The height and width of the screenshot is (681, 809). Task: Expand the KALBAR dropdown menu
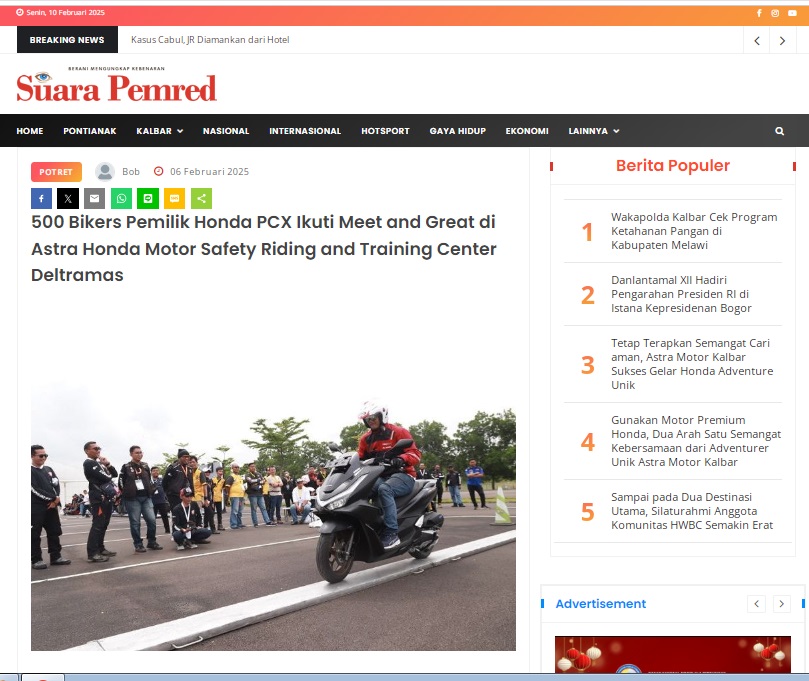(x=159, y=131)
